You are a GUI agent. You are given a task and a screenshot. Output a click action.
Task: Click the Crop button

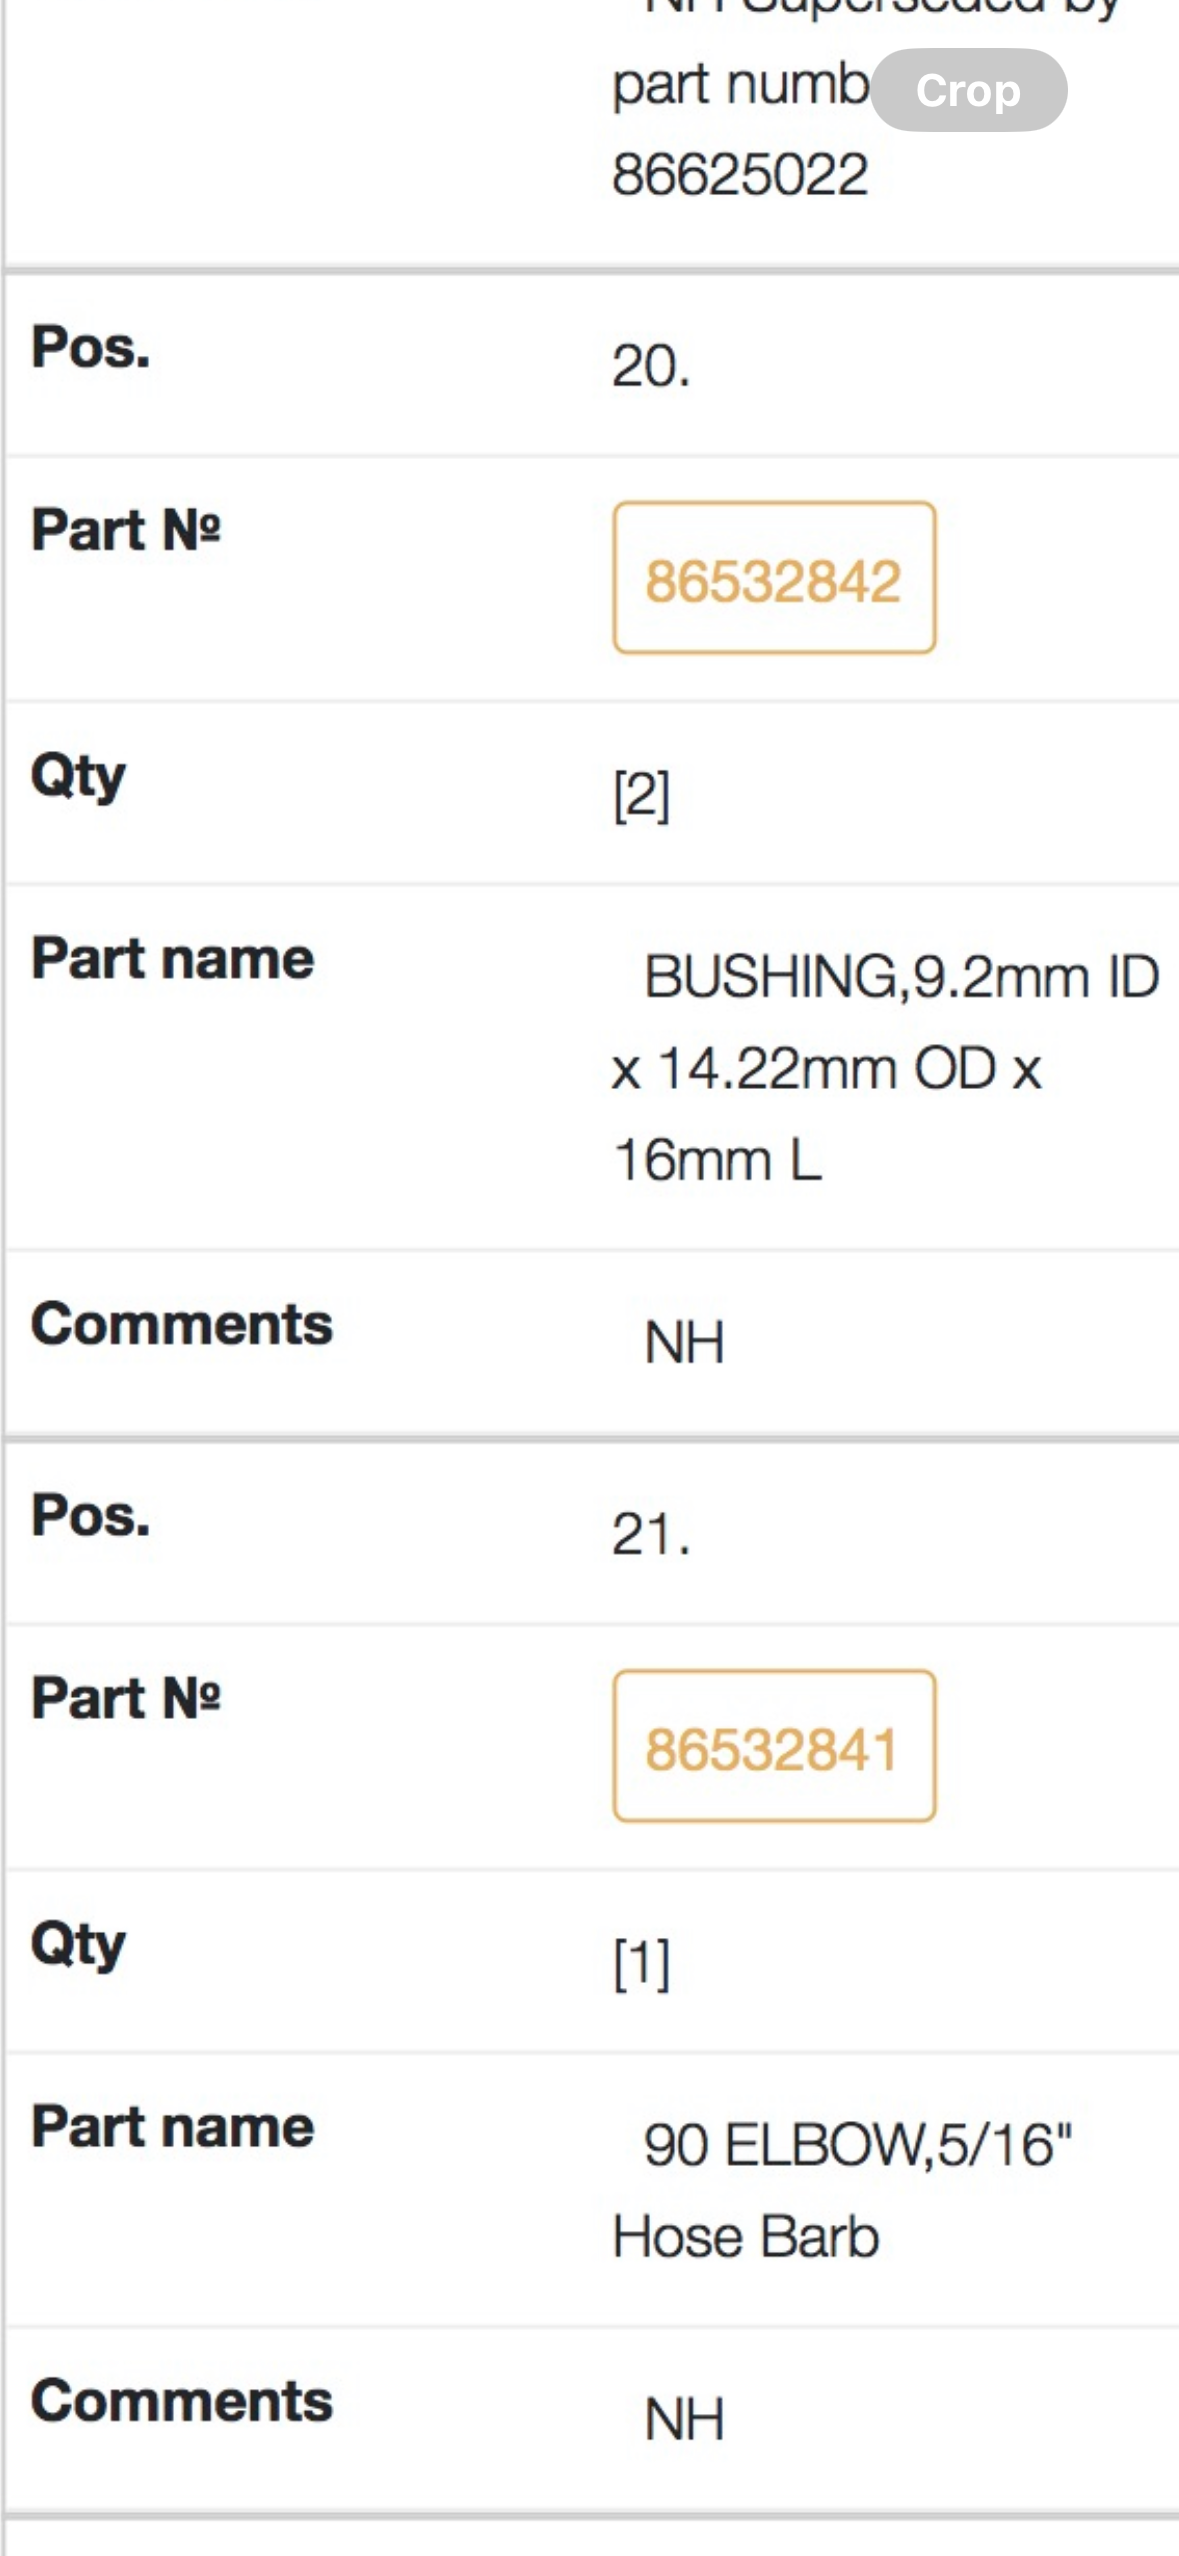click(x=968, y=91)
